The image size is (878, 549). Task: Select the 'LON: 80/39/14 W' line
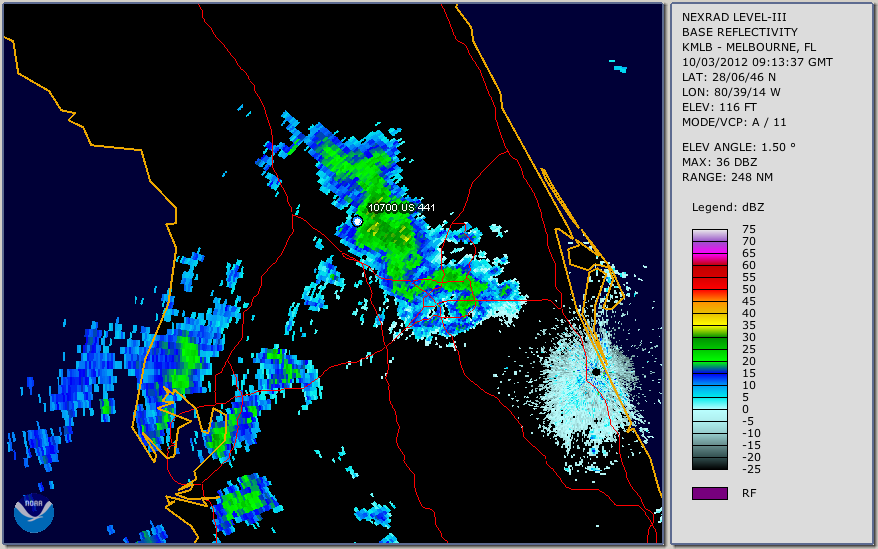[731, 92]
